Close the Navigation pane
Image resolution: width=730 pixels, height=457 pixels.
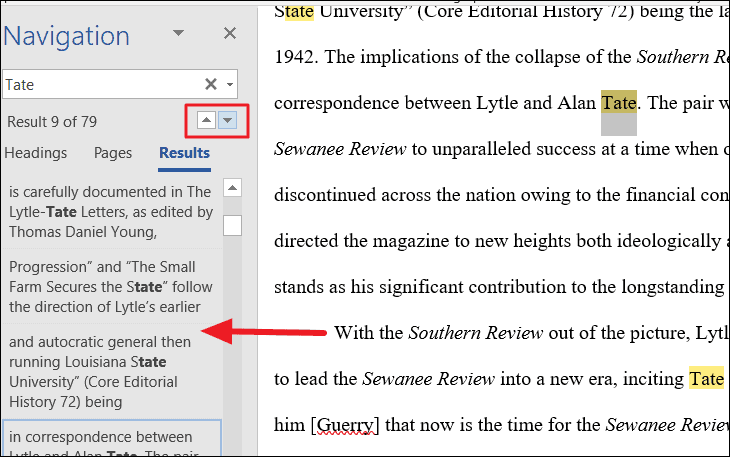click(x=230, y=34)
